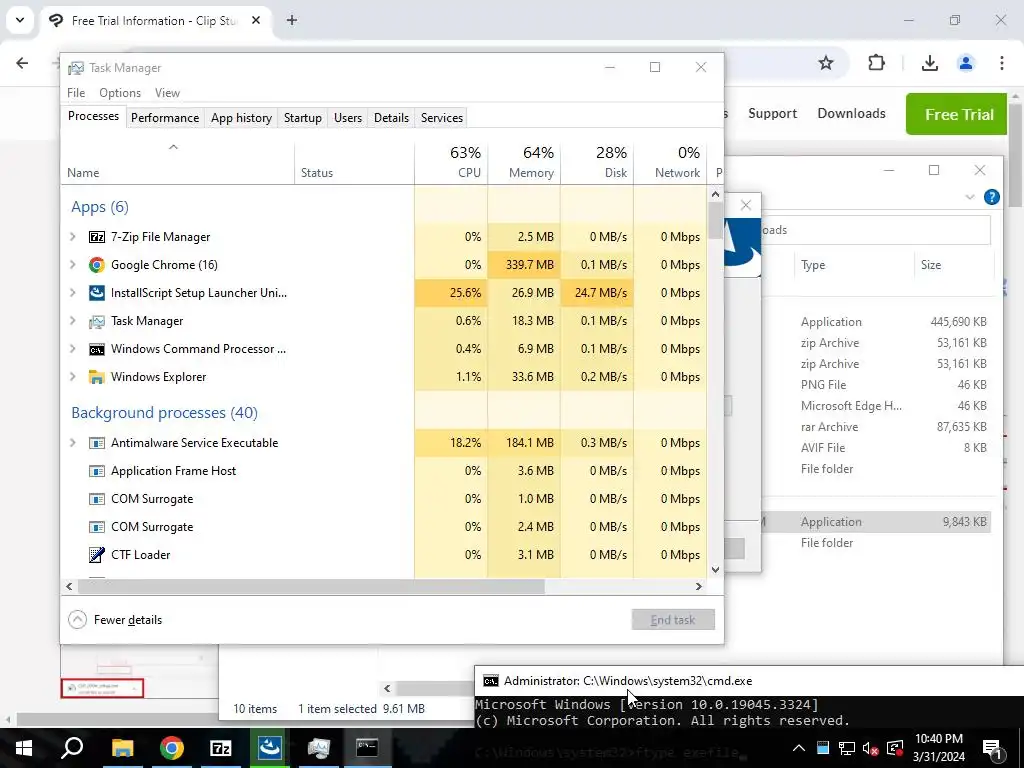The image size is (1024, 768).
Task: Click the Google Chrome process icon
Action: [97, 265]
